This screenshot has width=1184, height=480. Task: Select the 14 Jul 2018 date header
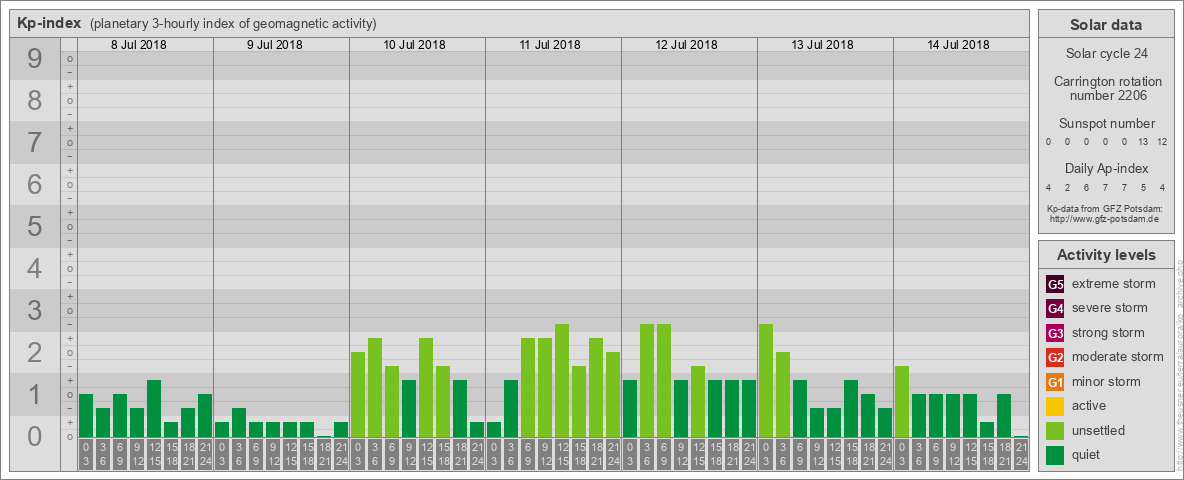pyautogui.click(x=958, y=45)
